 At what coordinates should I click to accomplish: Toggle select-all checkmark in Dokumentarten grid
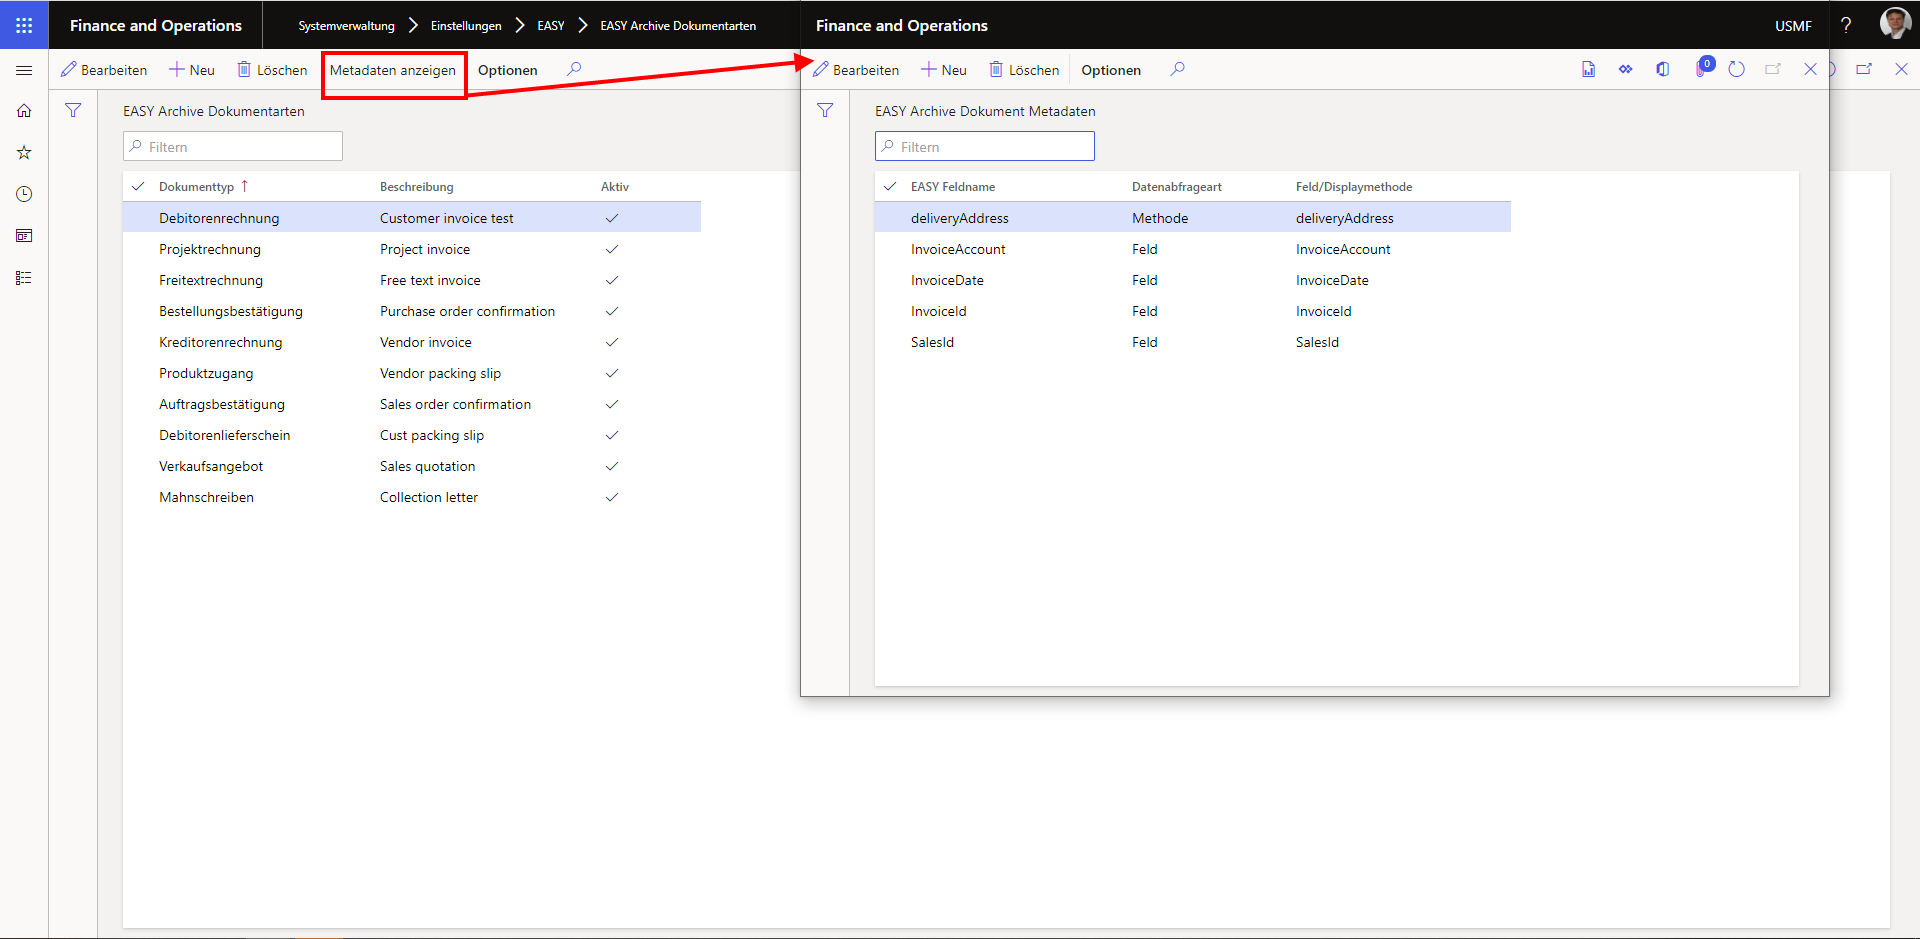click(138, 186)
